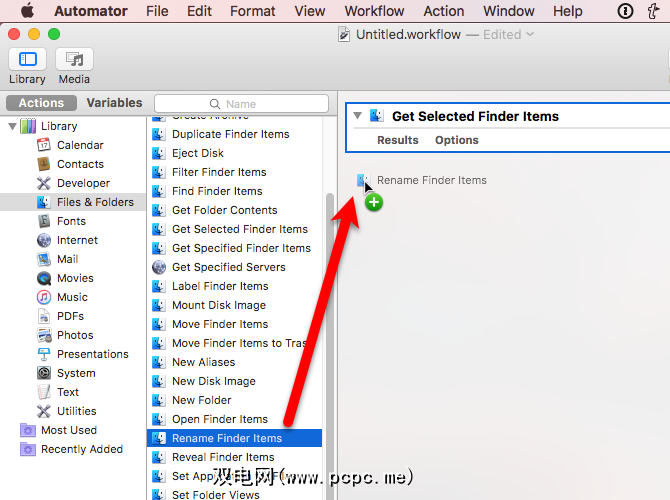
Task: Select the Calendar category icon
Action: pyautogui.click(x=44, y=145)
